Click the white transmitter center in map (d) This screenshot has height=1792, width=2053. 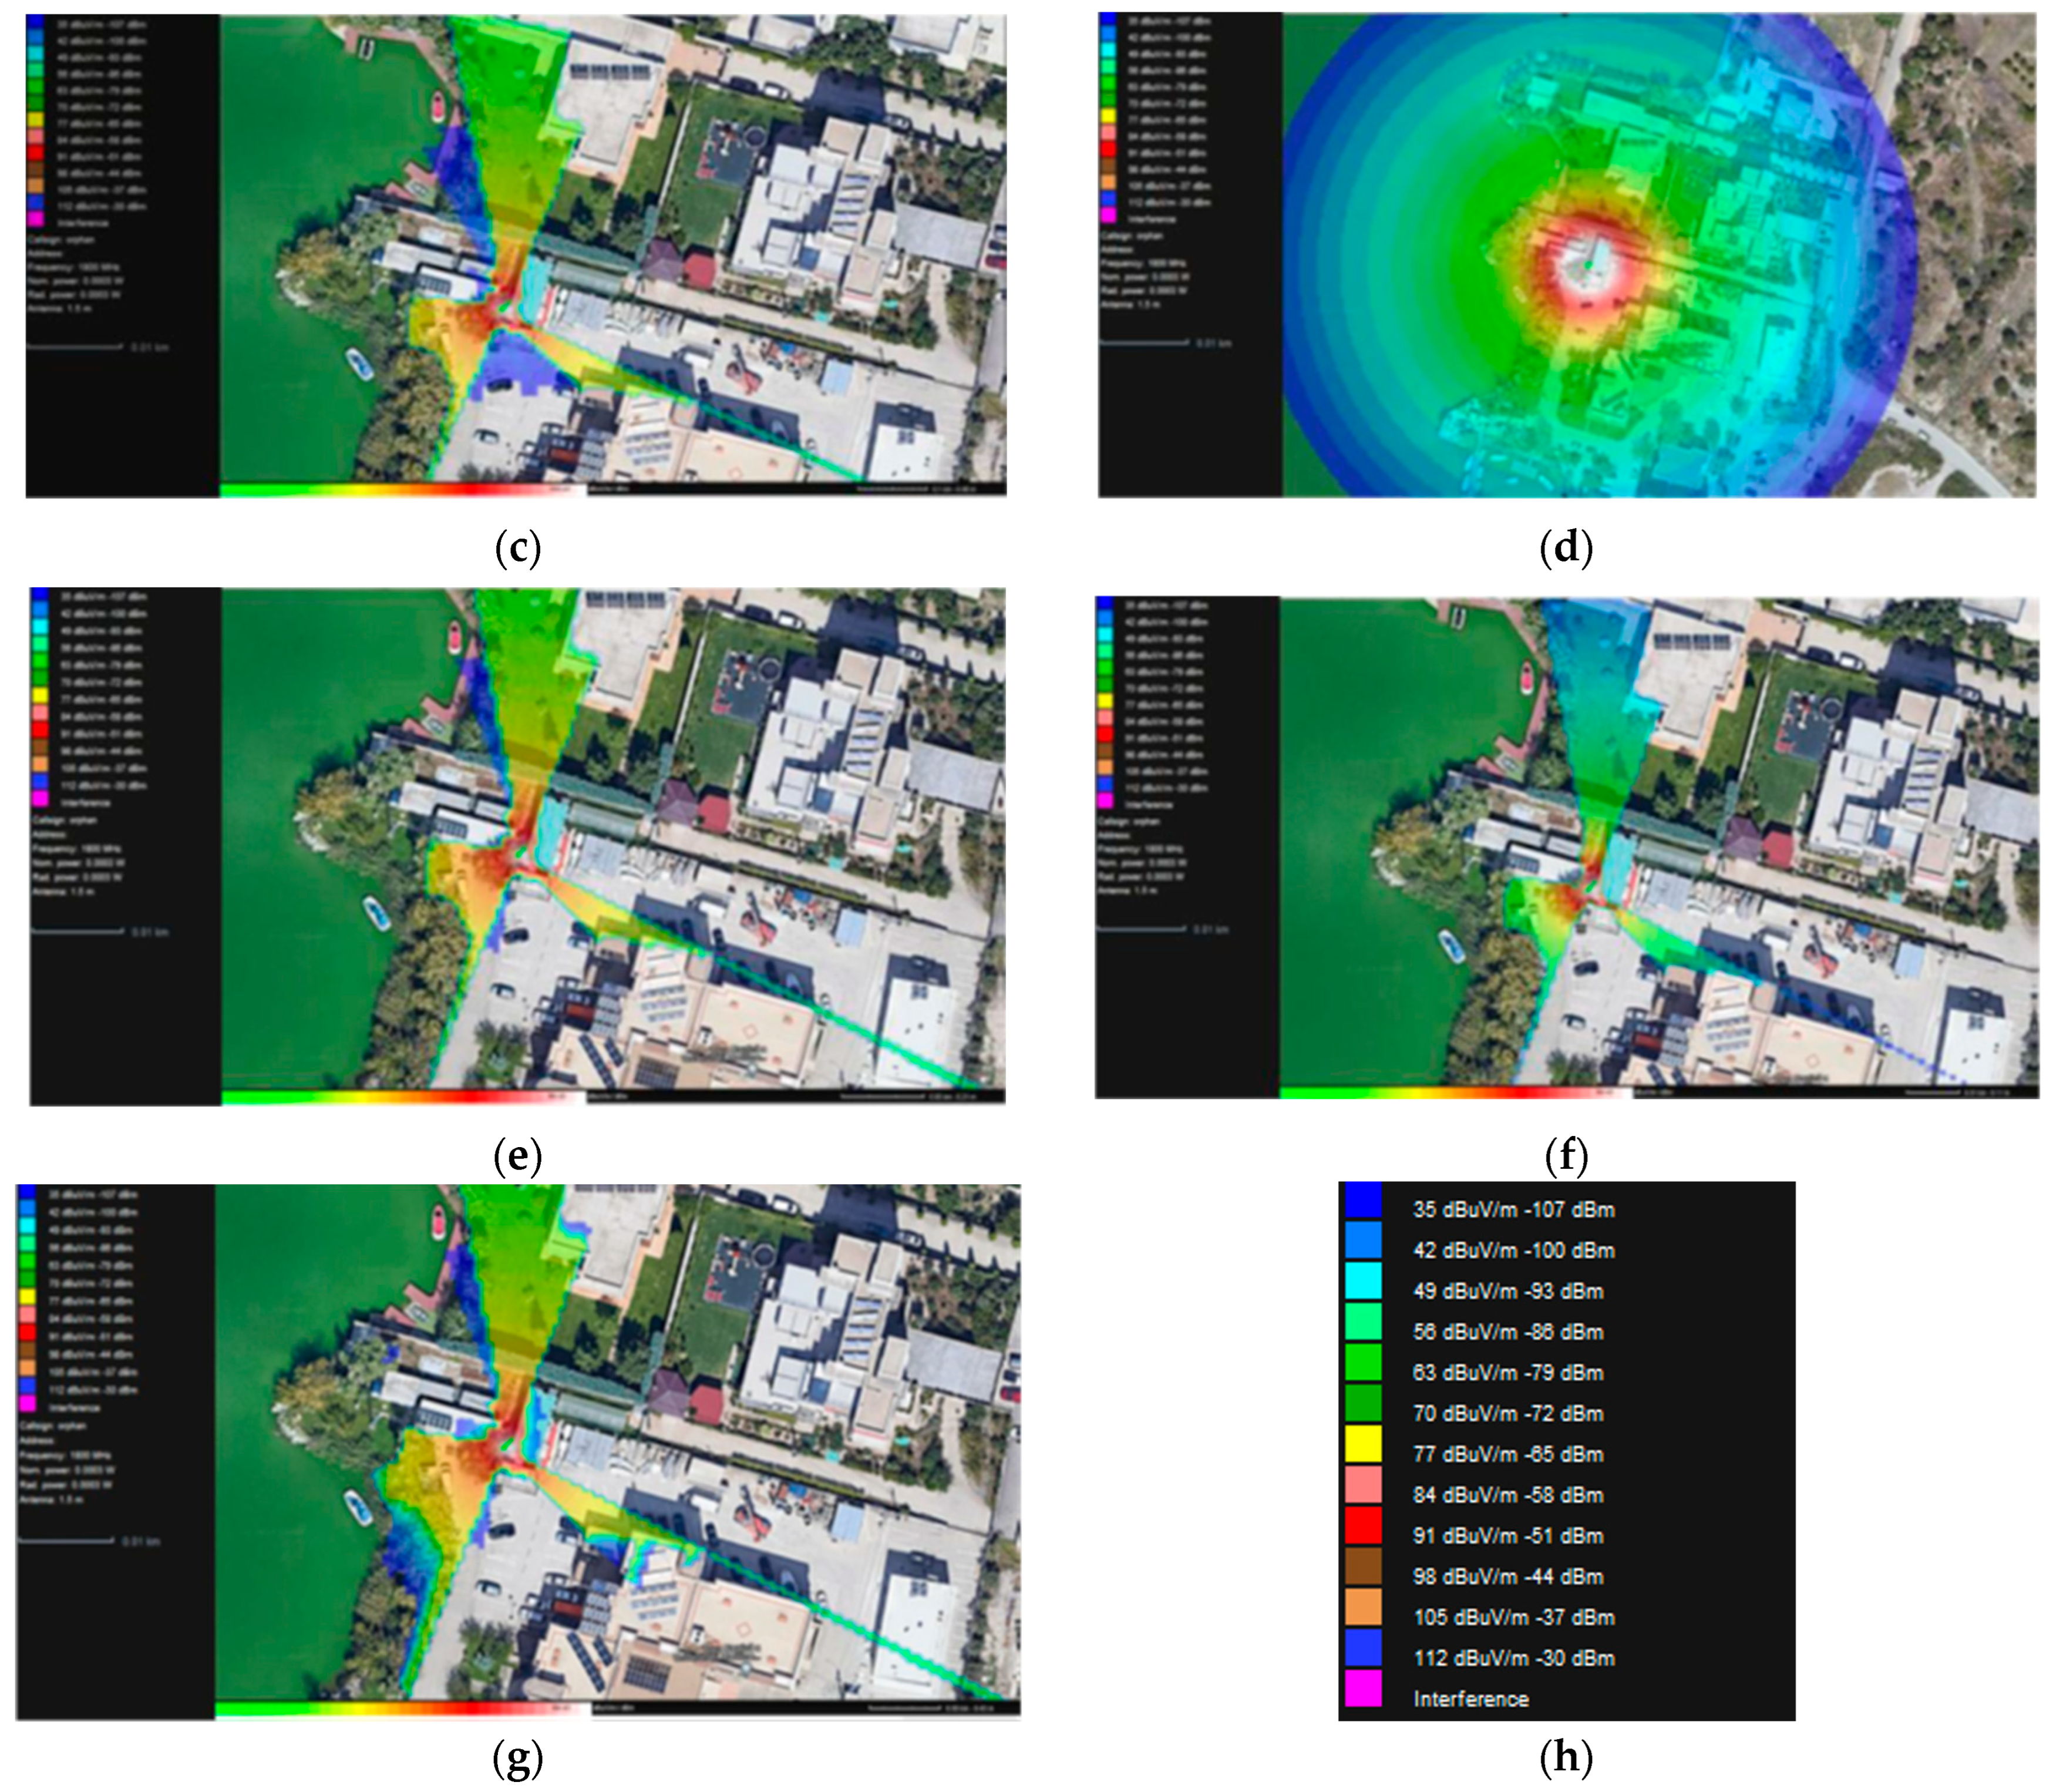1590,264
